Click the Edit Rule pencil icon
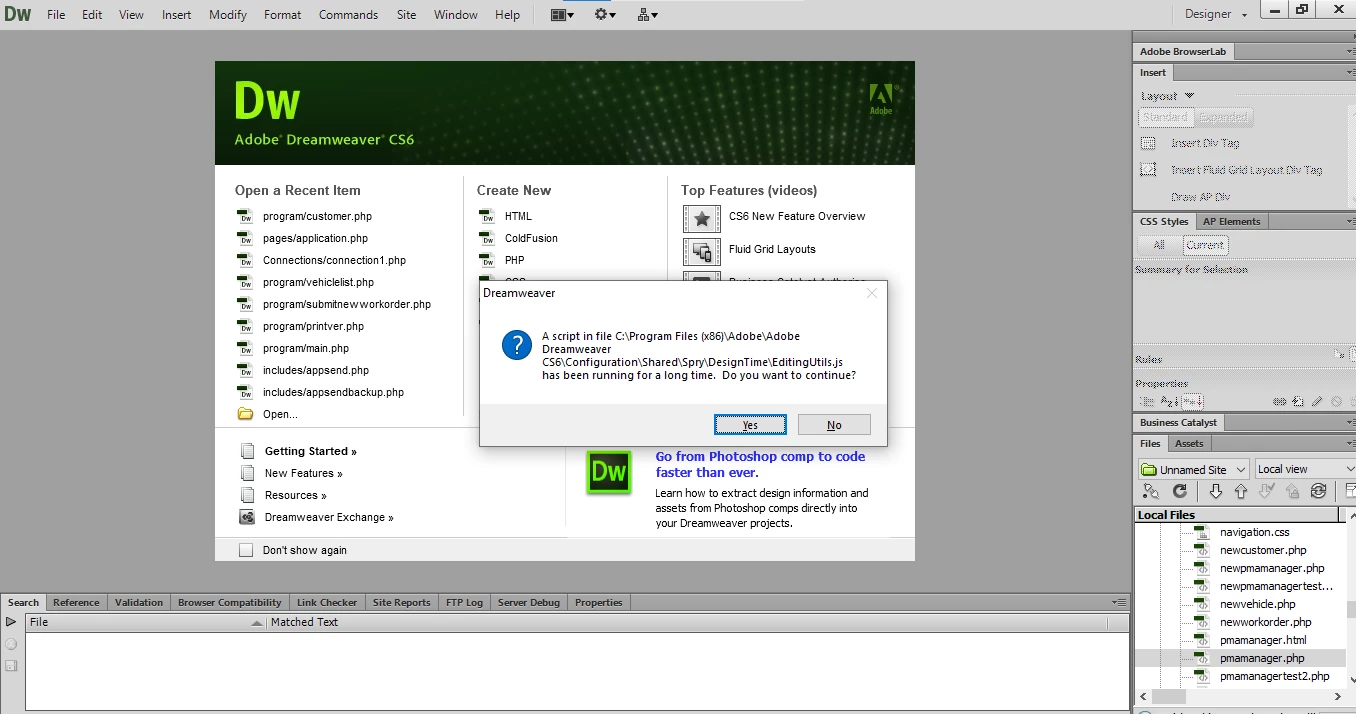This screenshot has height=714, width=1356. tap(1317, 401)
